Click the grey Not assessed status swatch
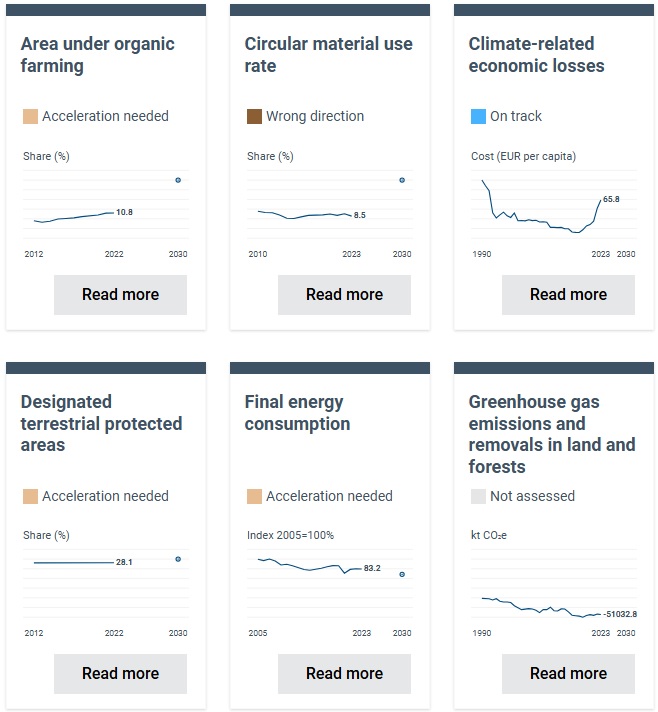This screenshot has width=658, height=712. (x=478, y=496)
